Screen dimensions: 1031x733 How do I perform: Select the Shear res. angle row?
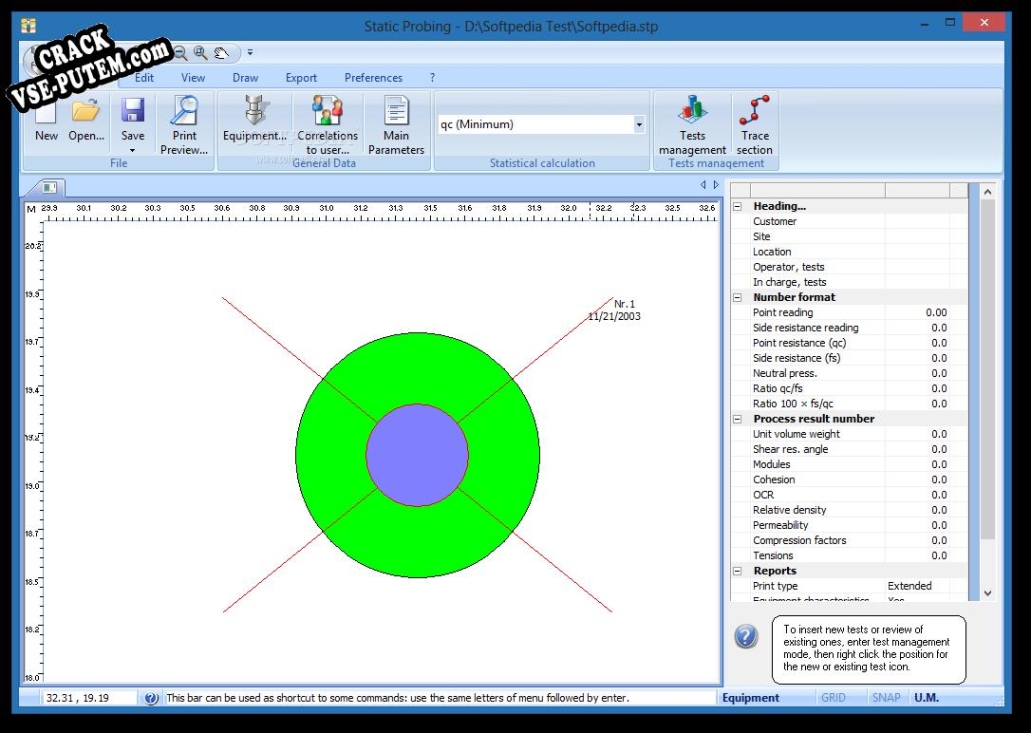849,449
